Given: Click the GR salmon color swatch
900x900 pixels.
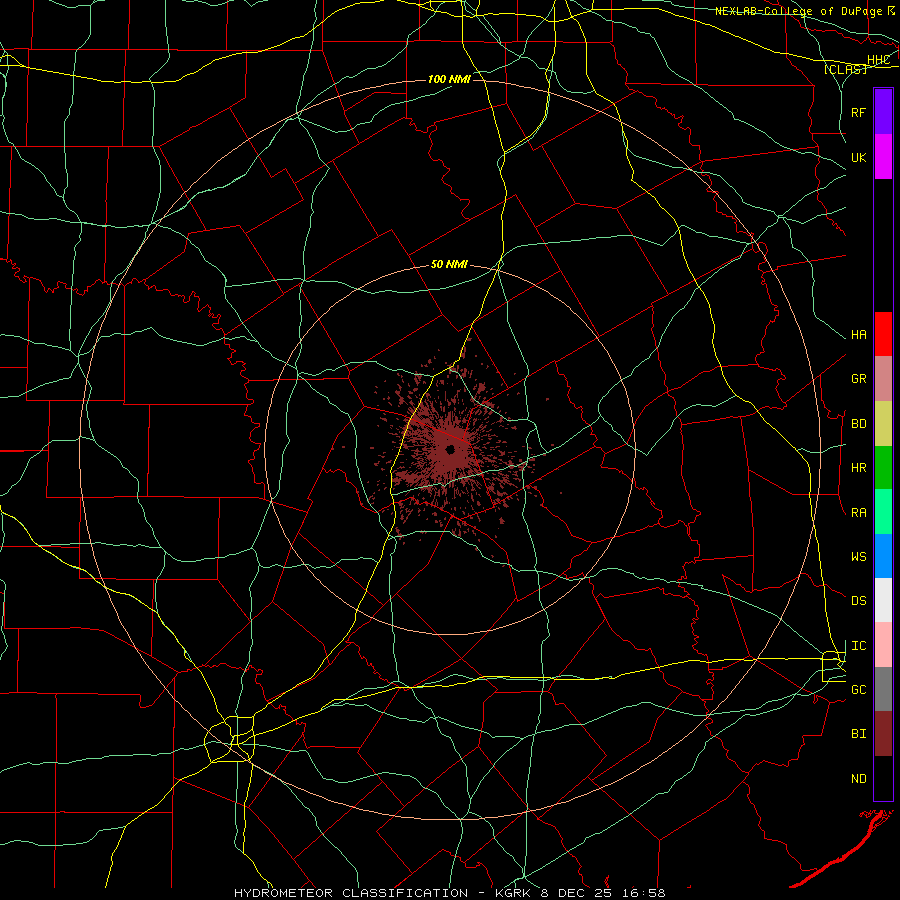Looking at the screenshot, I should [883, 379].
